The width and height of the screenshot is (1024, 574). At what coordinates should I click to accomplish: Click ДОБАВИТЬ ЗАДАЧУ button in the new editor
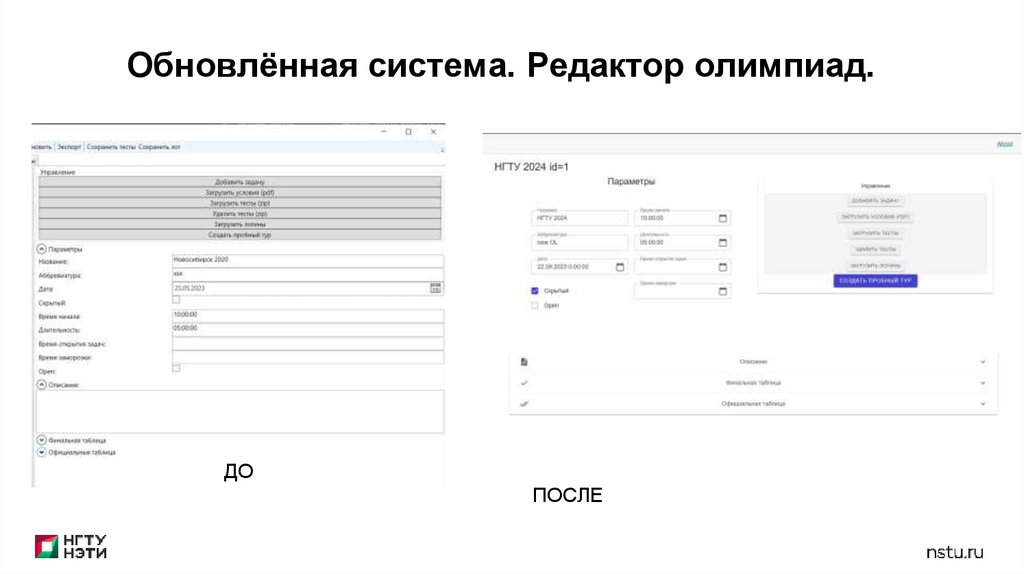[x=875, y=200]
